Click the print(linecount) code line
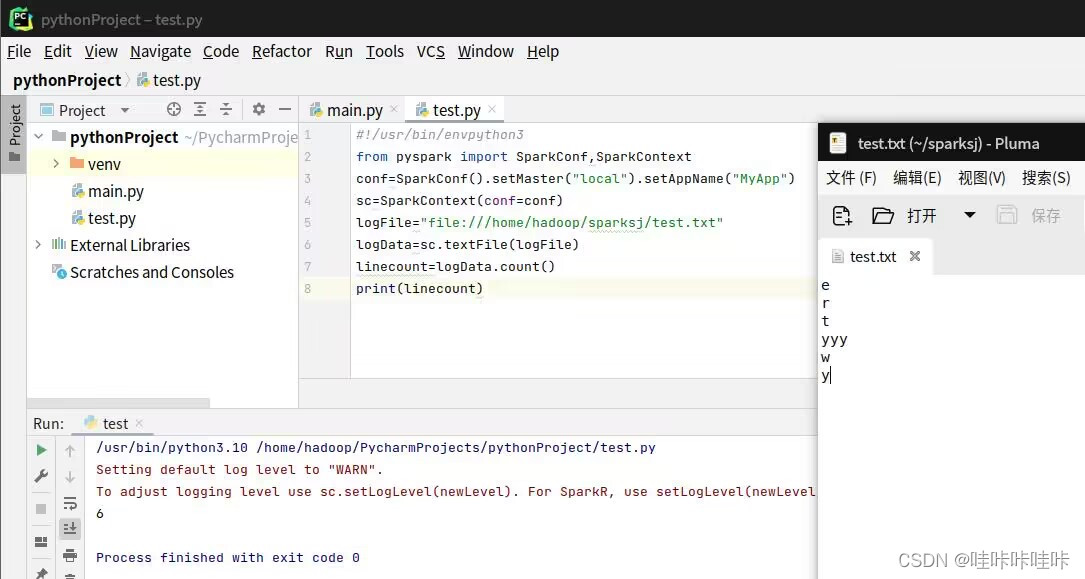This screenshot has width=1085, height=579. click(x=419, y=288)
